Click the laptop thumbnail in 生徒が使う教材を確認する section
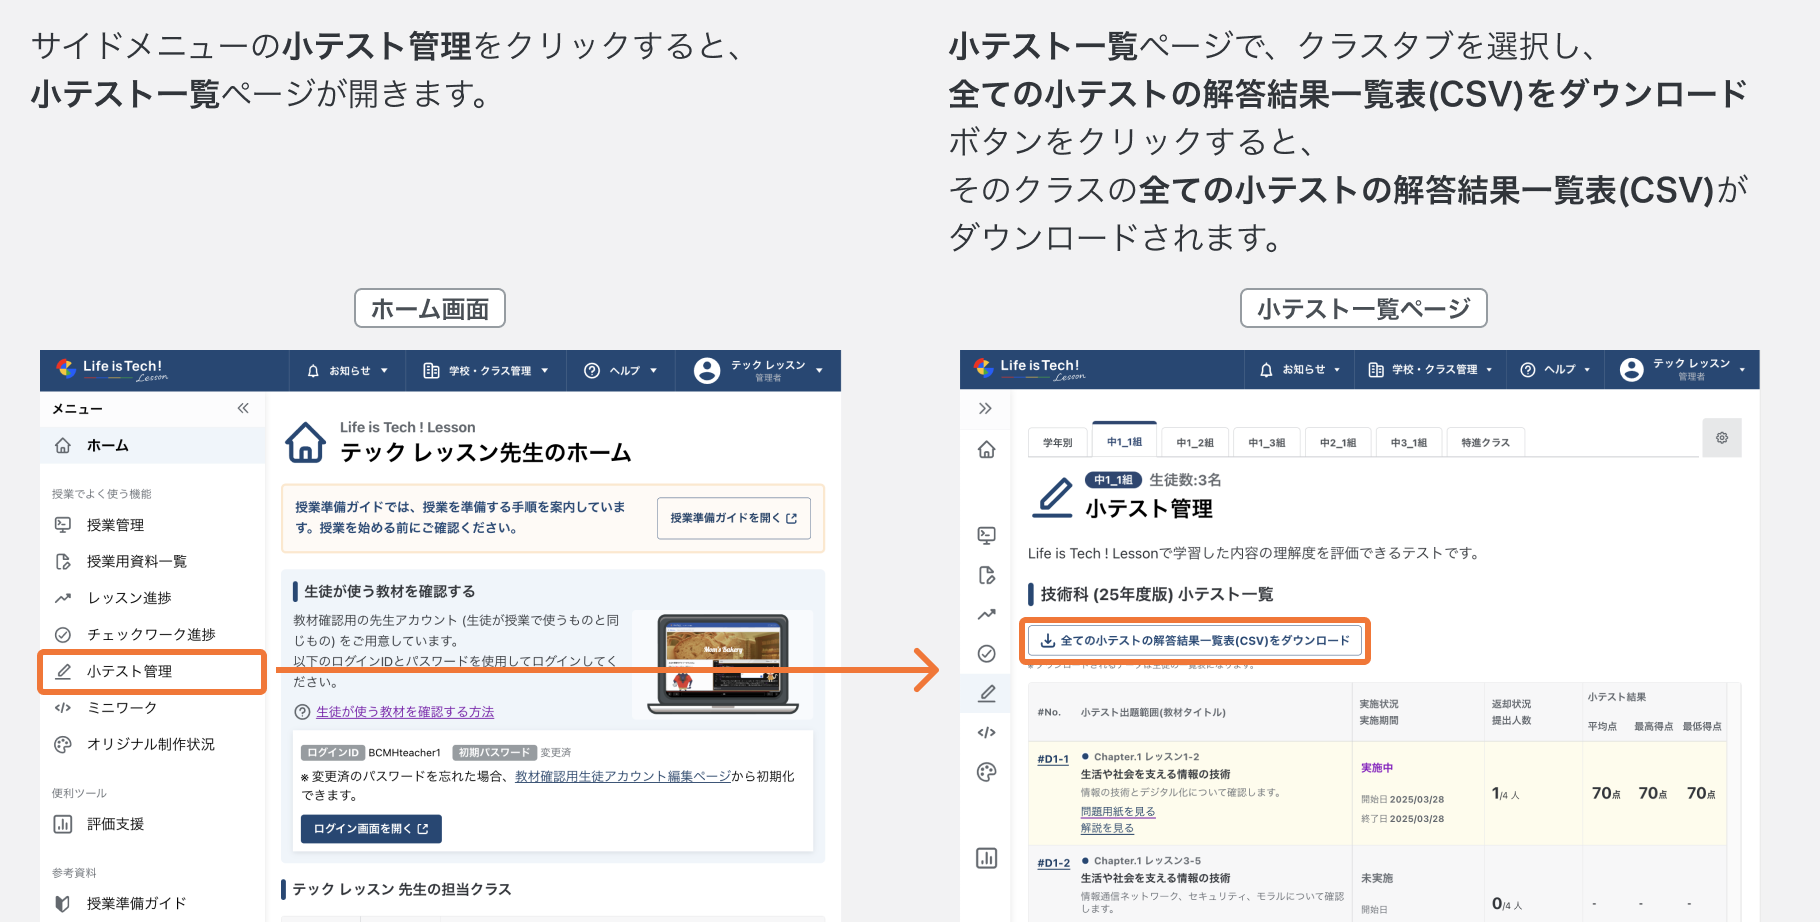Screen dimensions: 1820x922 pos(722,662)
